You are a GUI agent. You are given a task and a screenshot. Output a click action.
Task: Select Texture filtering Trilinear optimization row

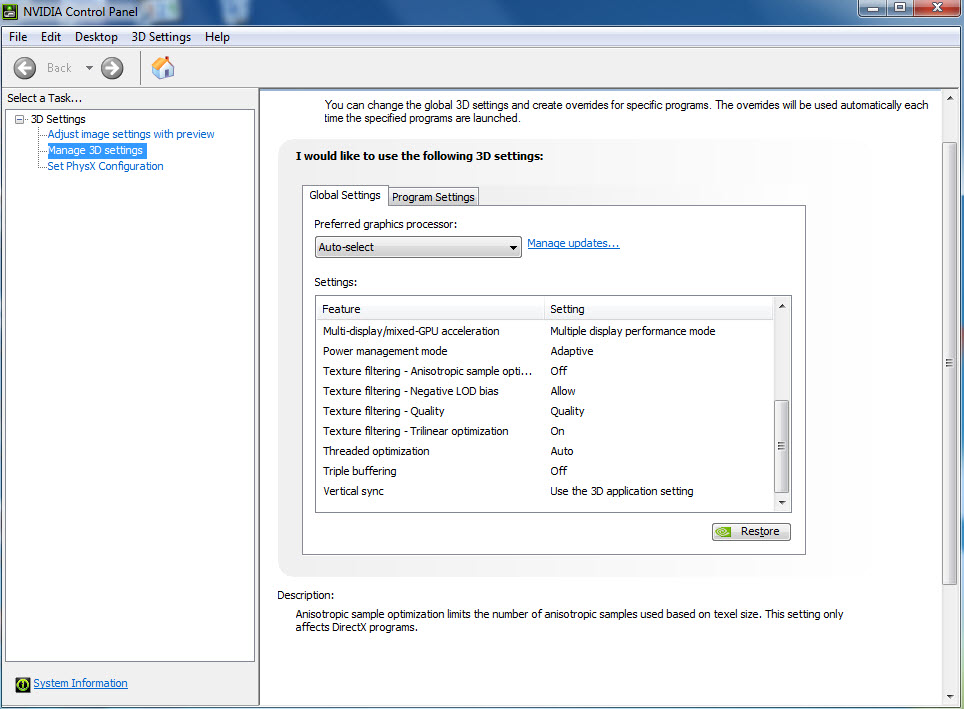coord(545,431)
